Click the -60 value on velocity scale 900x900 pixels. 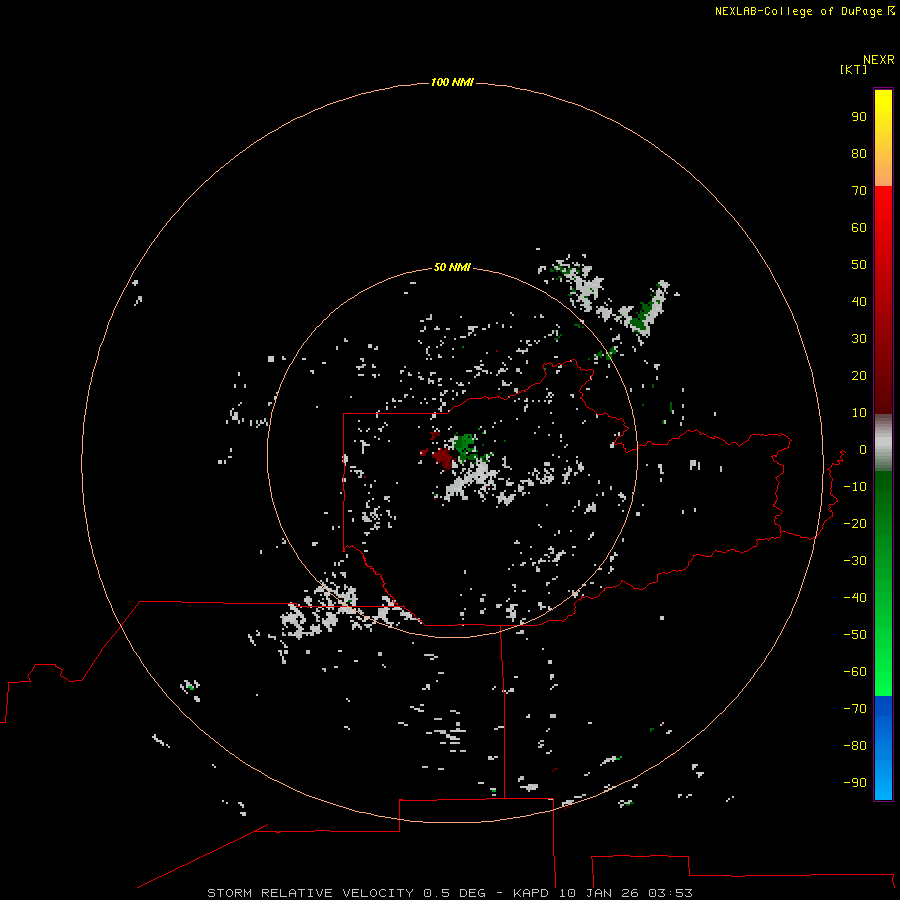855,672
